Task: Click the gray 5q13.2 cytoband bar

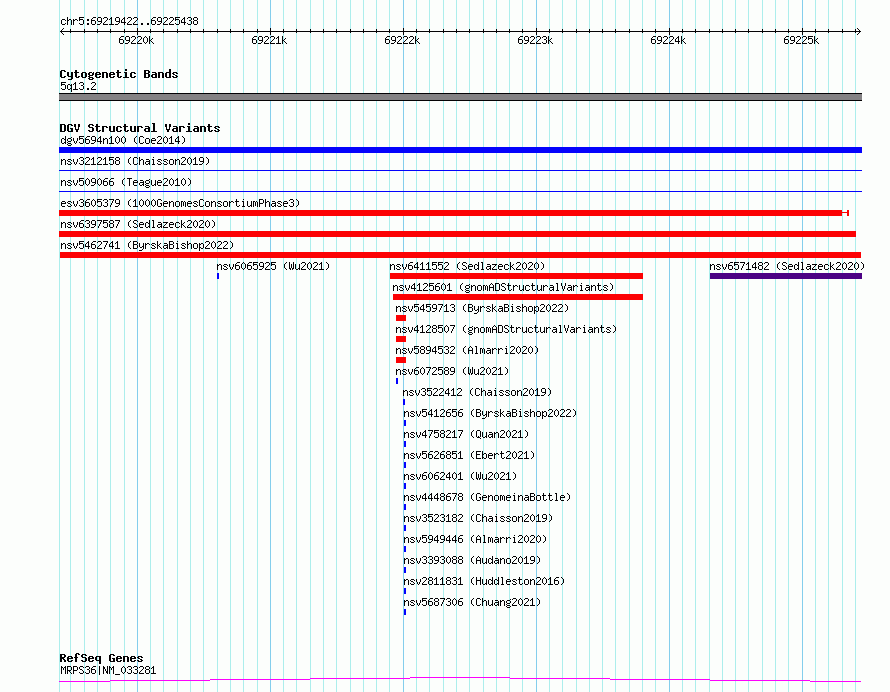Action: coord(460,97)
